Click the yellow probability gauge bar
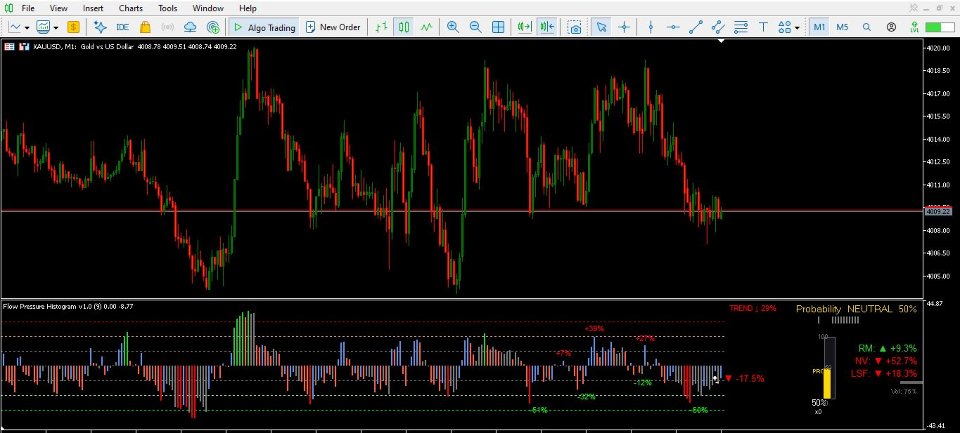The height and width of the screenshot is (433, 960). coord(826,383)
